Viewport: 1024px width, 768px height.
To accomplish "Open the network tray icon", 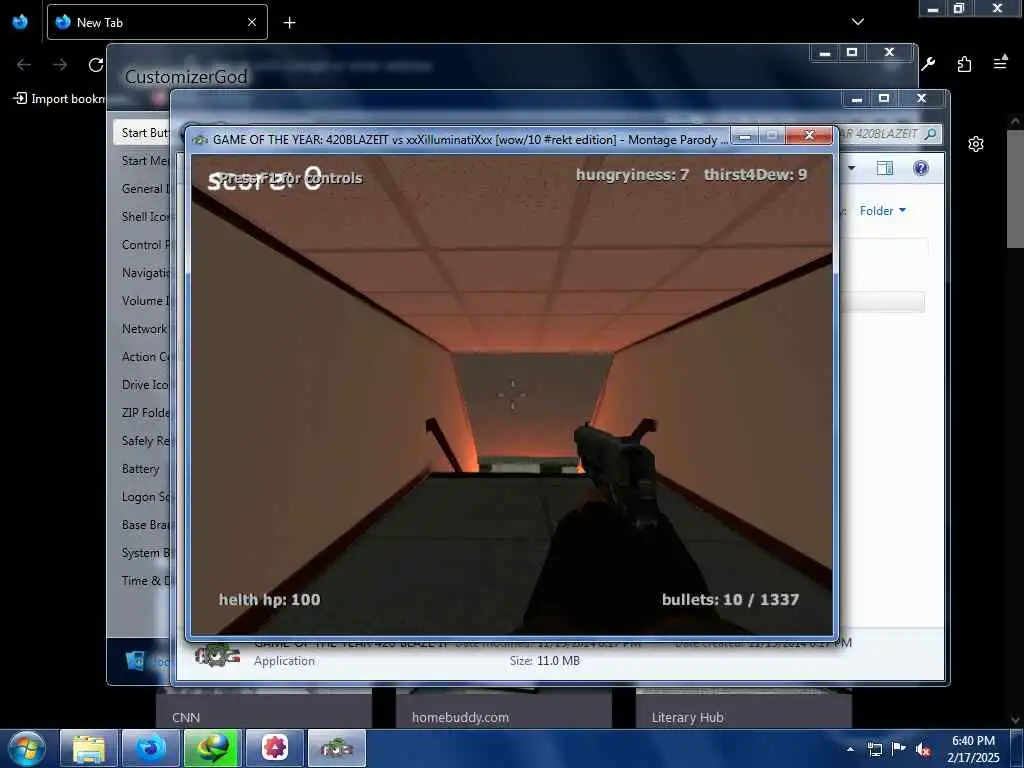I will coord(874,749).
